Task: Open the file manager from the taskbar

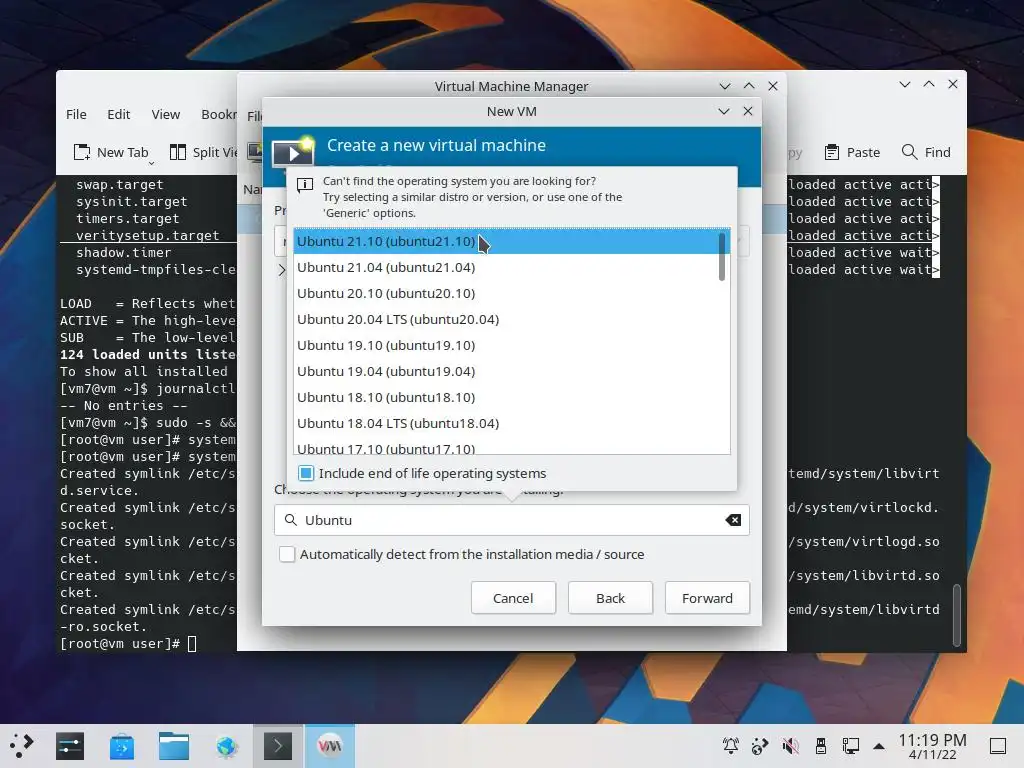Action: click(x=174, y=746)
